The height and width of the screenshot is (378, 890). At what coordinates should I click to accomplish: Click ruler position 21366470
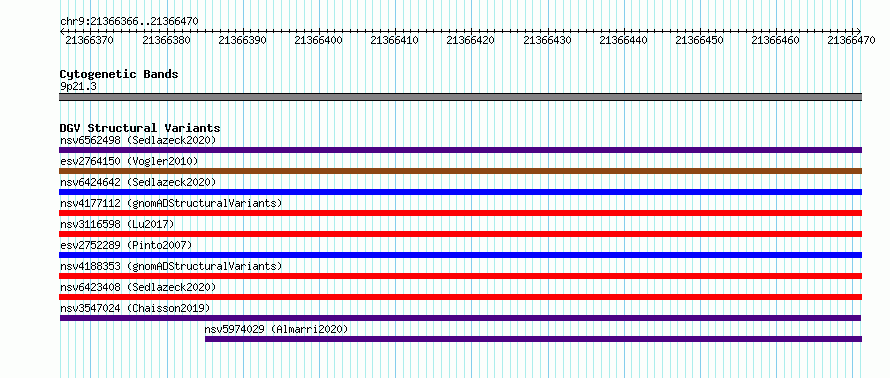851,40
